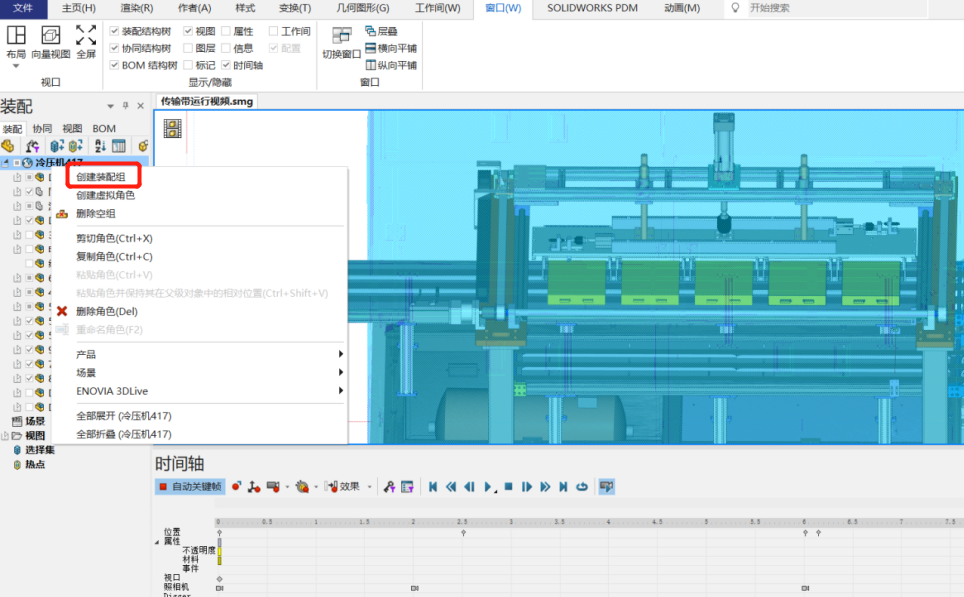
Task: Click the camera keys icon in timeline toolbar
Action: coord(274,486)
